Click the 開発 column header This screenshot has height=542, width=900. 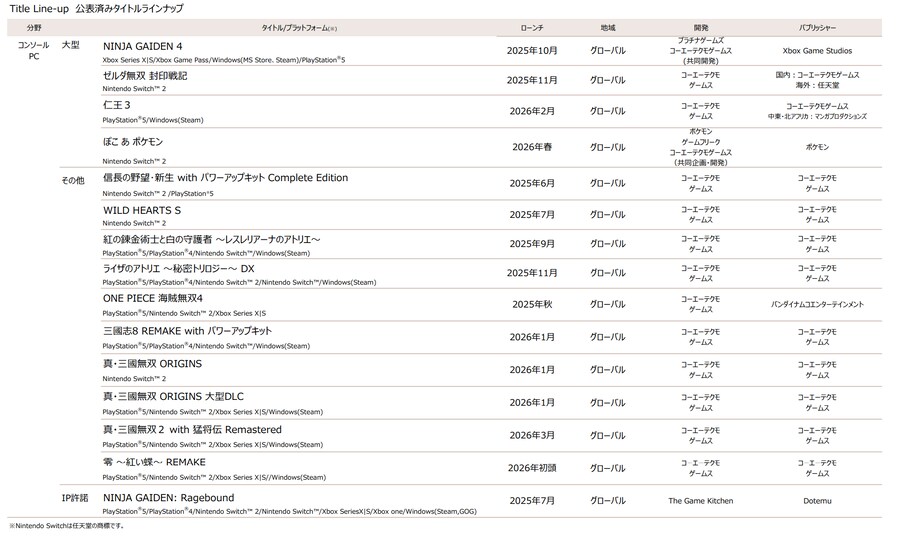(x=700, y=28)
